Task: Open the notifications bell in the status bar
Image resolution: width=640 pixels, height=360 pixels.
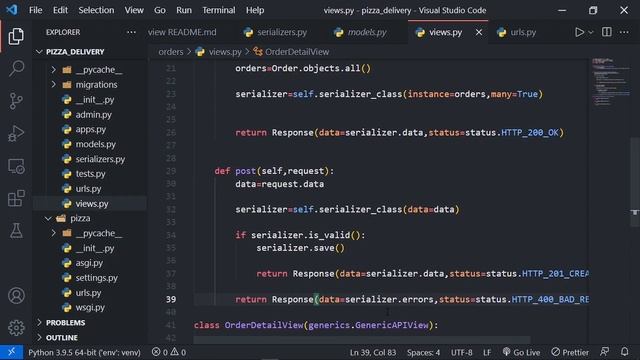Action: pos(624,352)
